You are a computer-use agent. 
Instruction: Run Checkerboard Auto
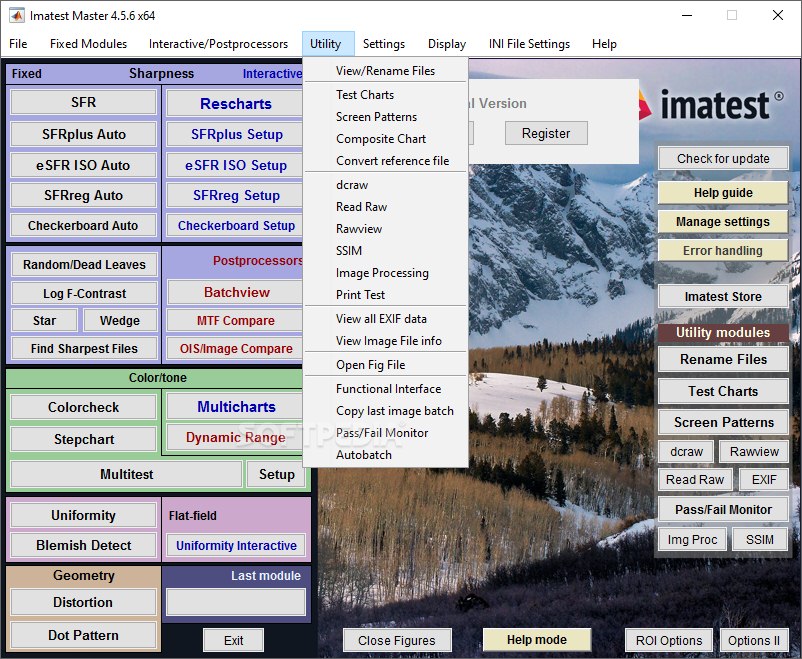point(83,226)
